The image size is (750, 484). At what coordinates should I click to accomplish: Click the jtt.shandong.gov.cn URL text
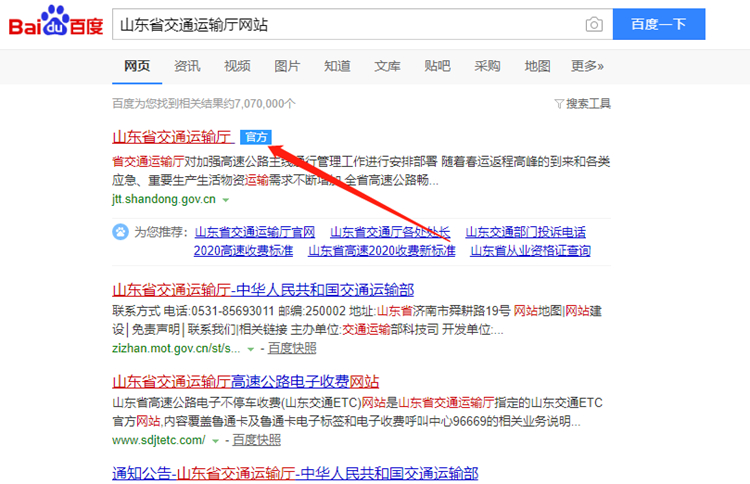click(164, 199)
